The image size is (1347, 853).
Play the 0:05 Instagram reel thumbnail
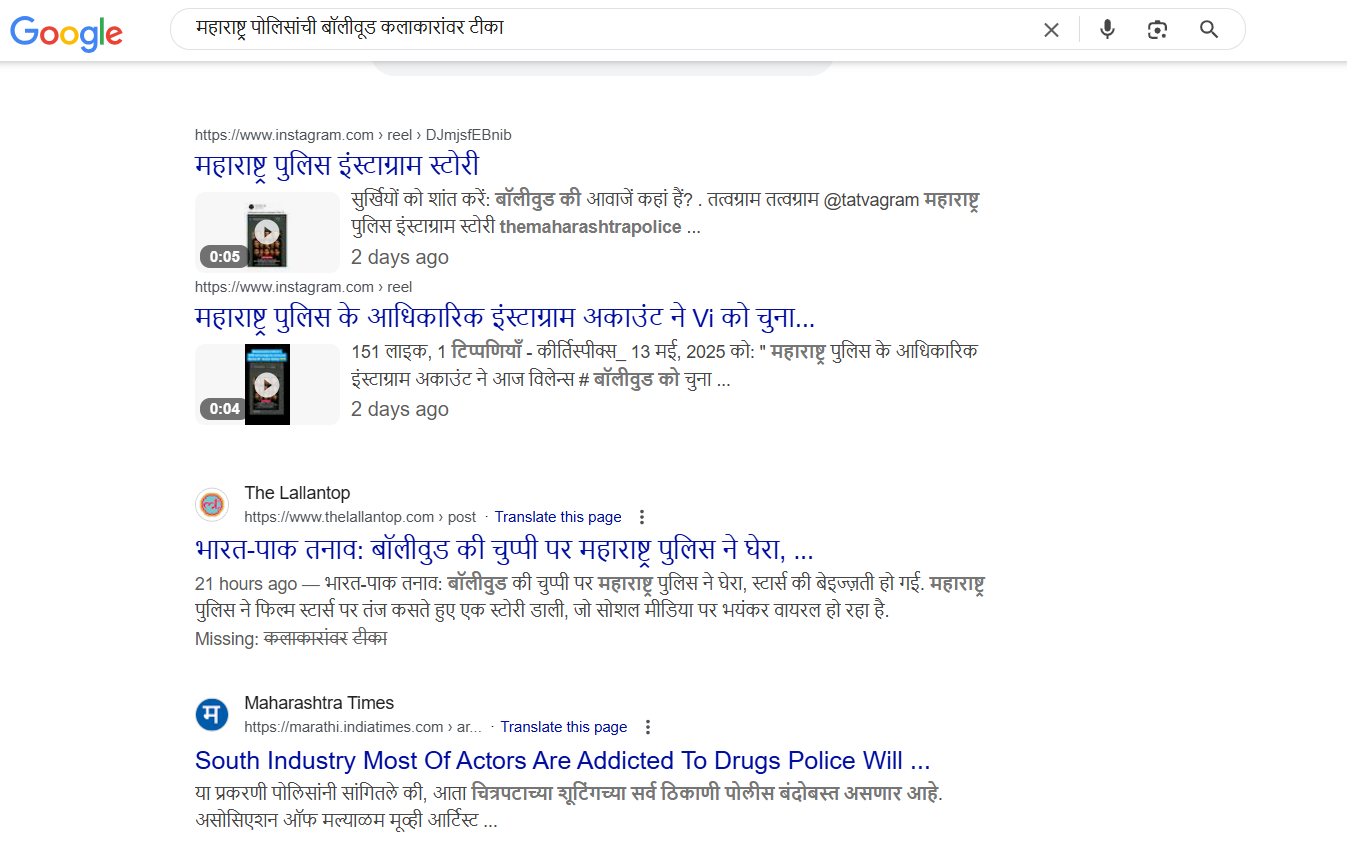click(x=267, y=232)
